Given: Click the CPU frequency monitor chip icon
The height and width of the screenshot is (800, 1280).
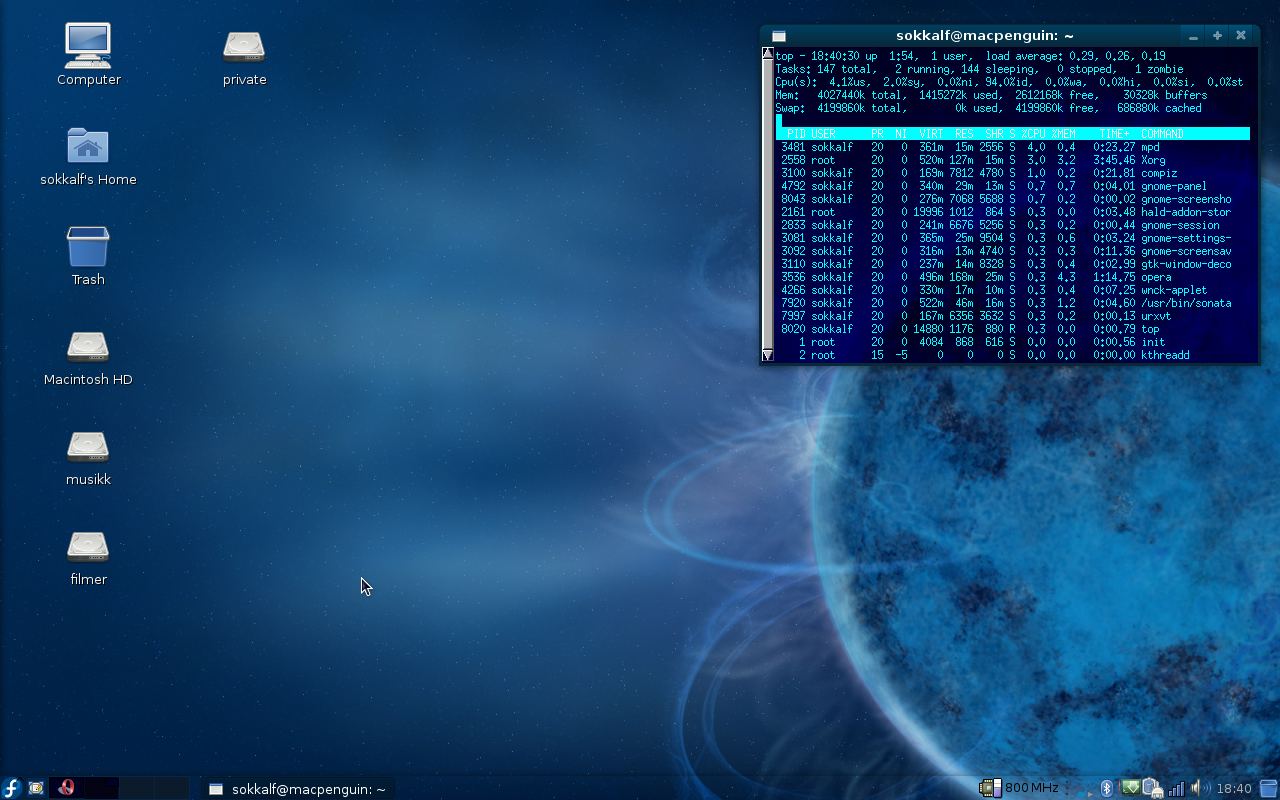Looking at the screenshot, I should 990,788.
